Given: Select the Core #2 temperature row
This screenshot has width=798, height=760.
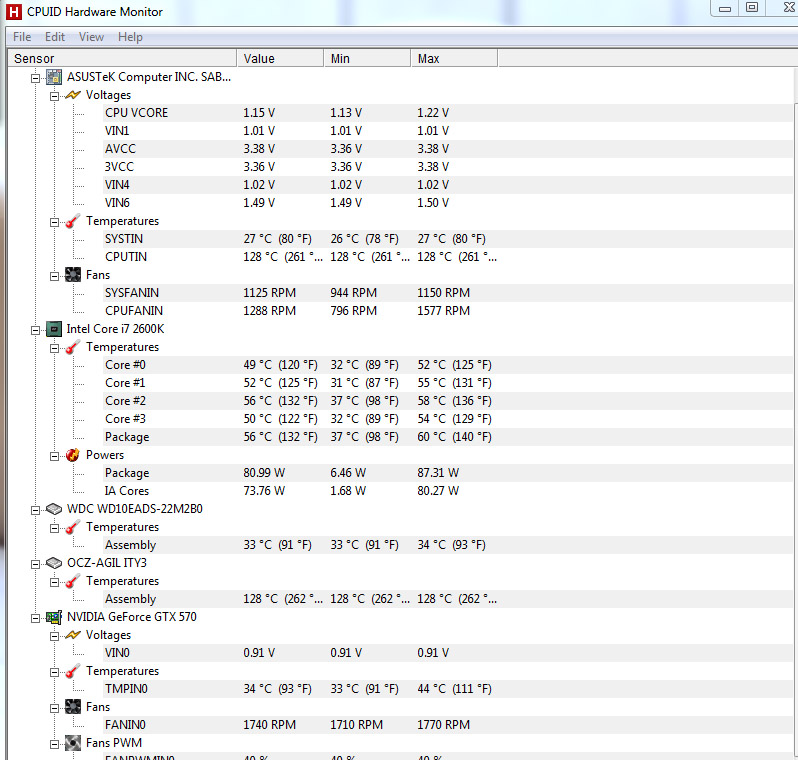Looking at the screenshot, I should (x=448, y=401).
